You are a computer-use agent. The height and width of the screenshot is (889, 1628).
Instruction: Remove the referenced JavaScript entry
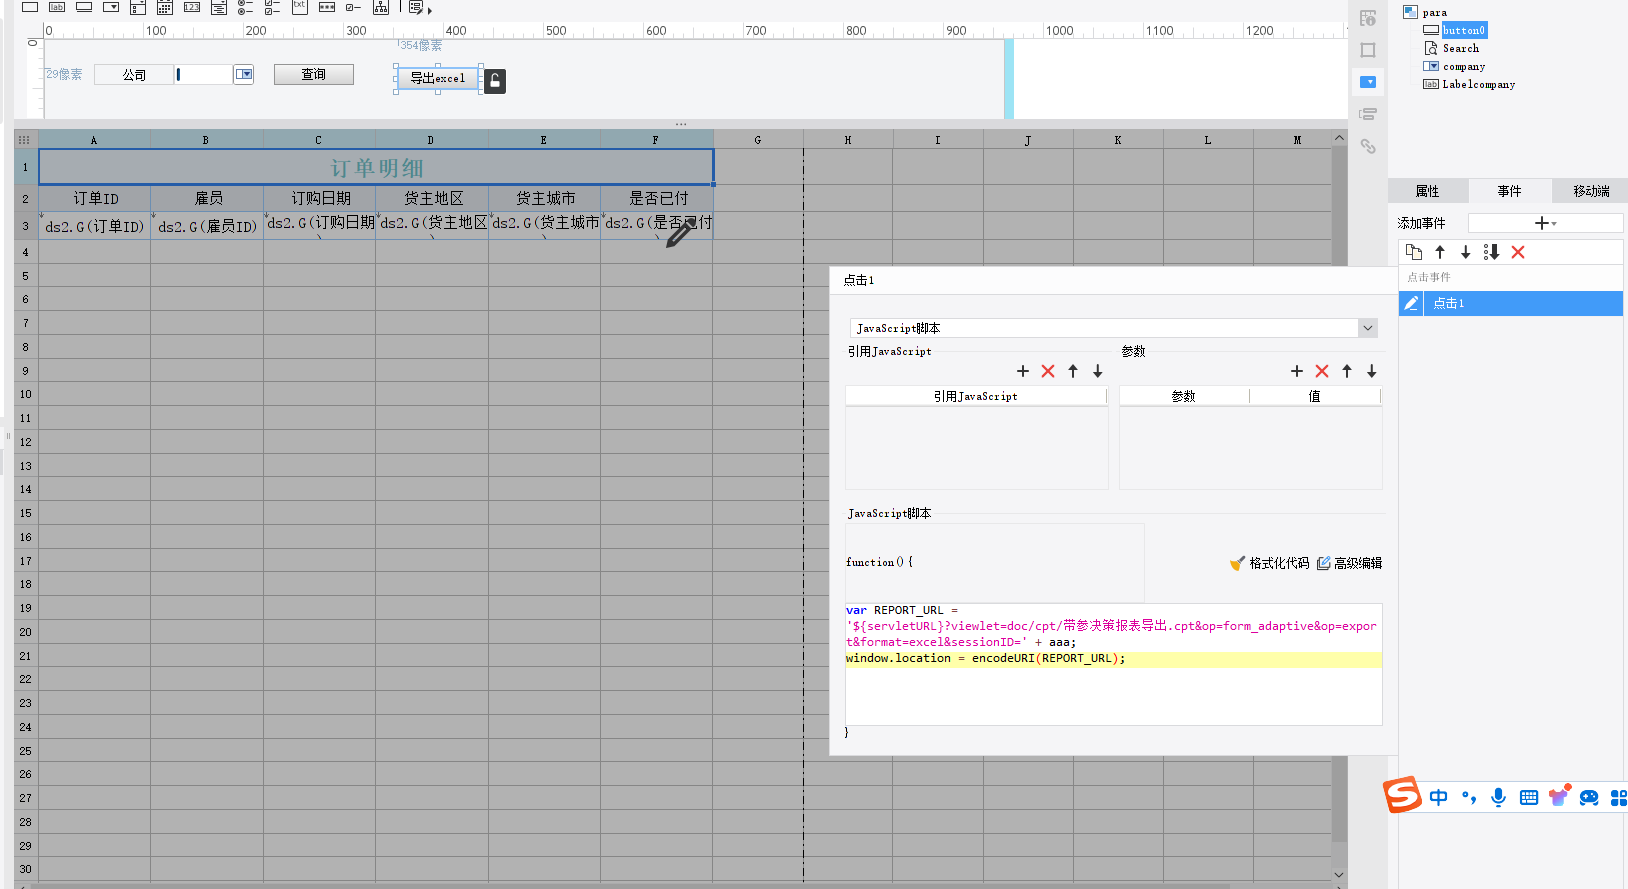tap(1048, 371)
